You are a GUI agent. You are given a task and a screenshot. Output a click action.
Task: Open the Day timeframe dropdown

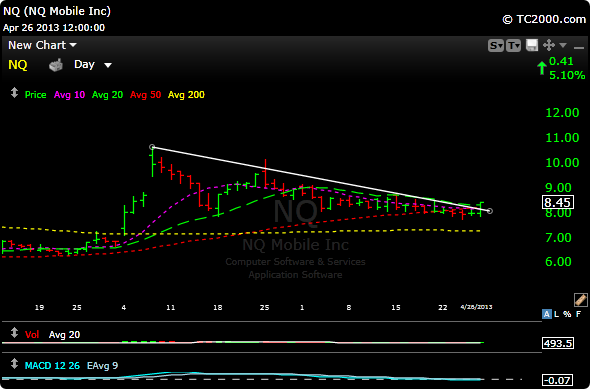[93, 65]
